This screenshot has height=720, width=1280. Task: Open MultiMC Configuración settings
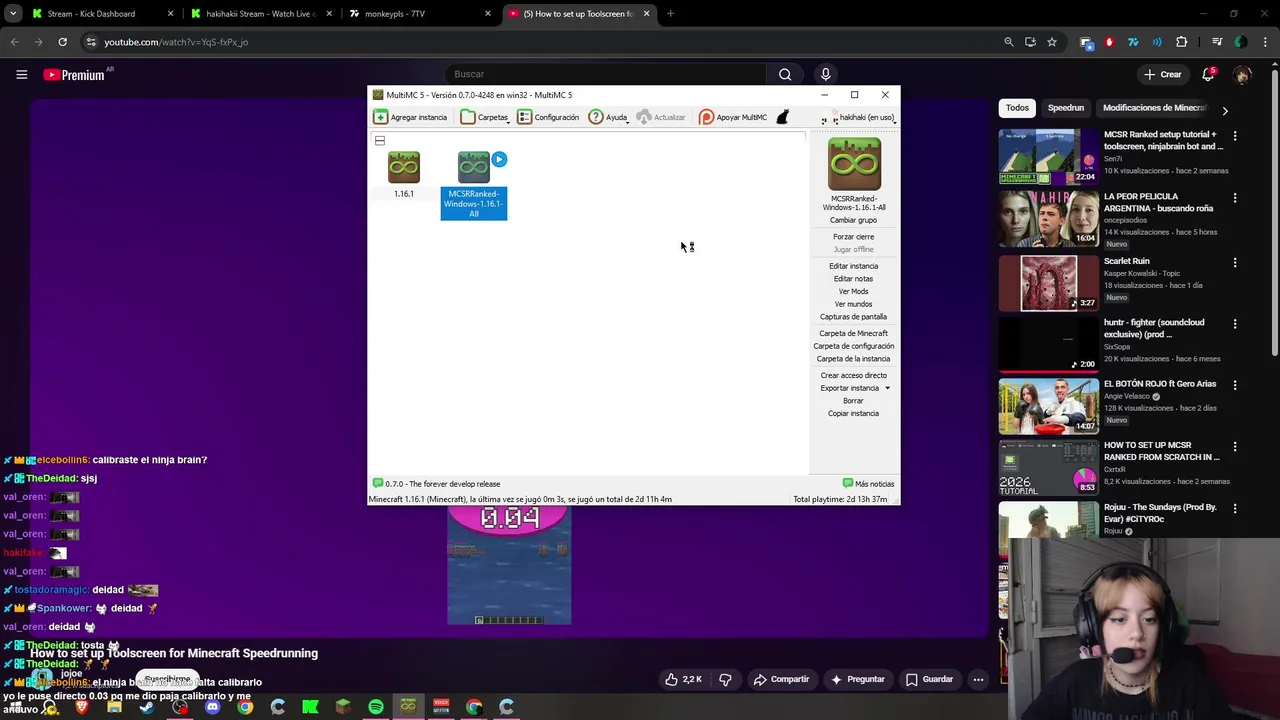tap(548, 117)
